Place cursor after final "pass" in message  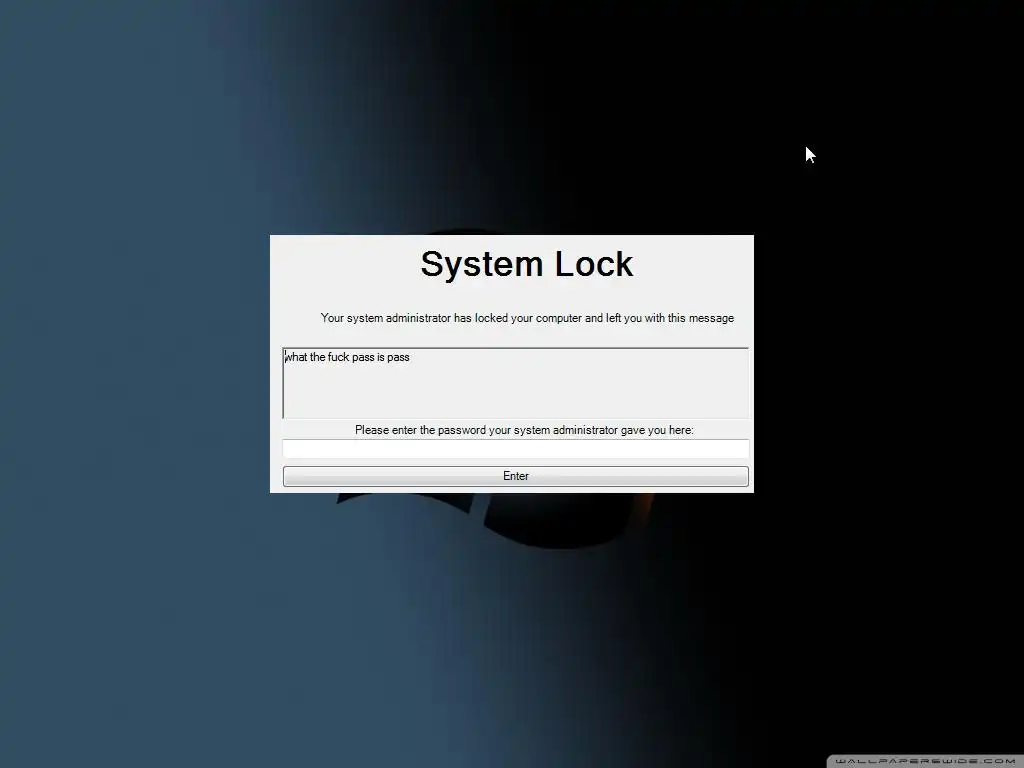[x=411, y=357]
